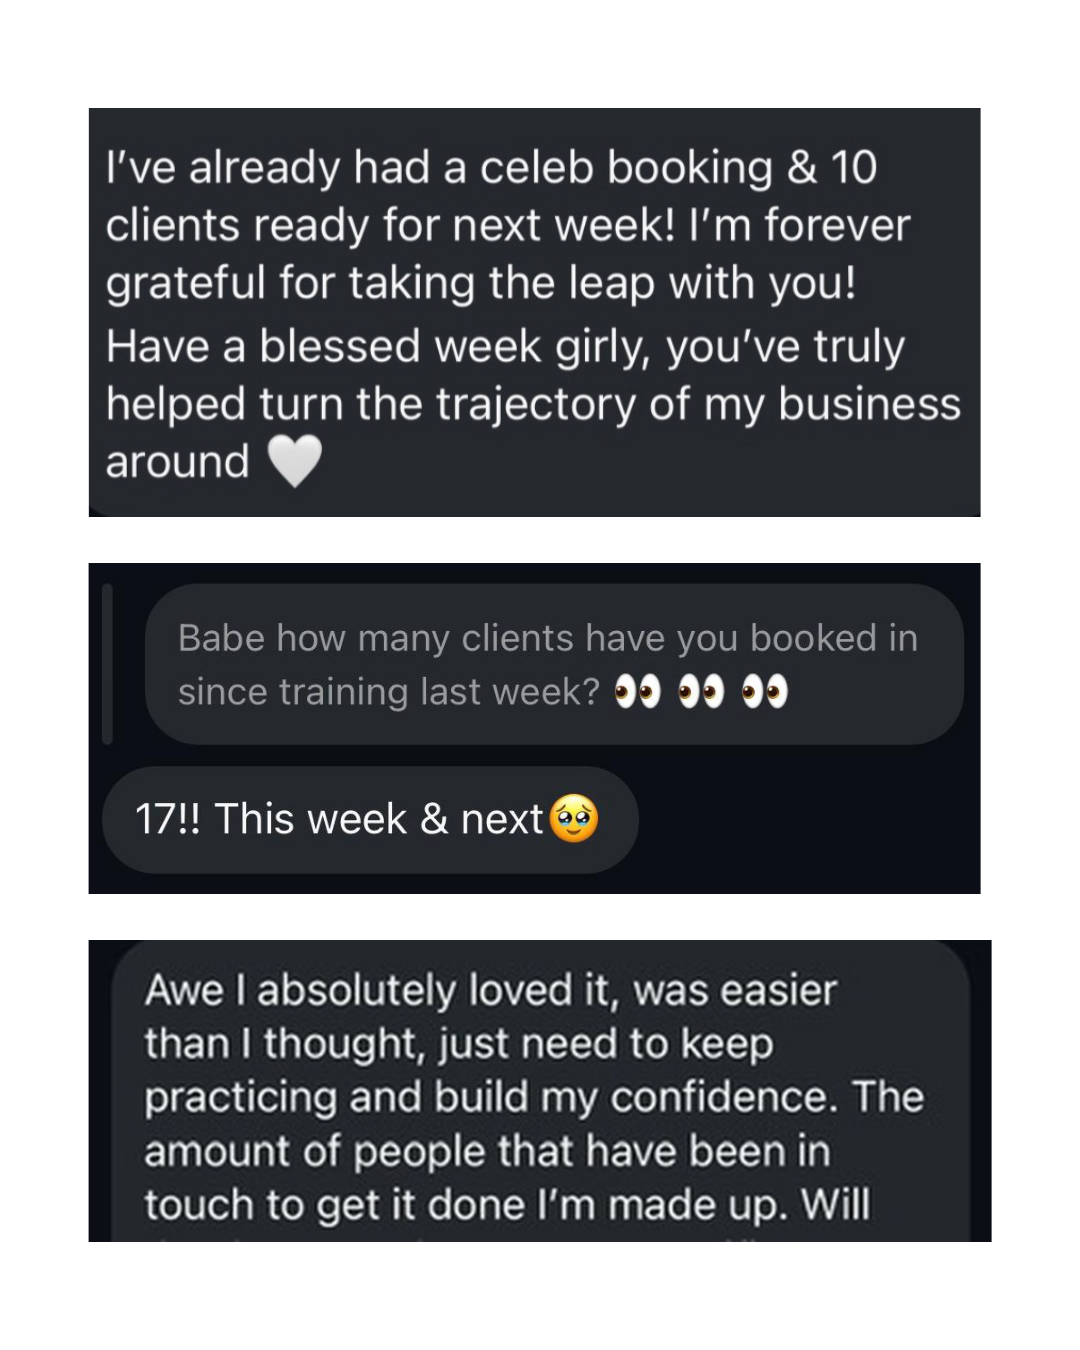Click the white heart emoji after 'around'

click(x=295, y=461)
